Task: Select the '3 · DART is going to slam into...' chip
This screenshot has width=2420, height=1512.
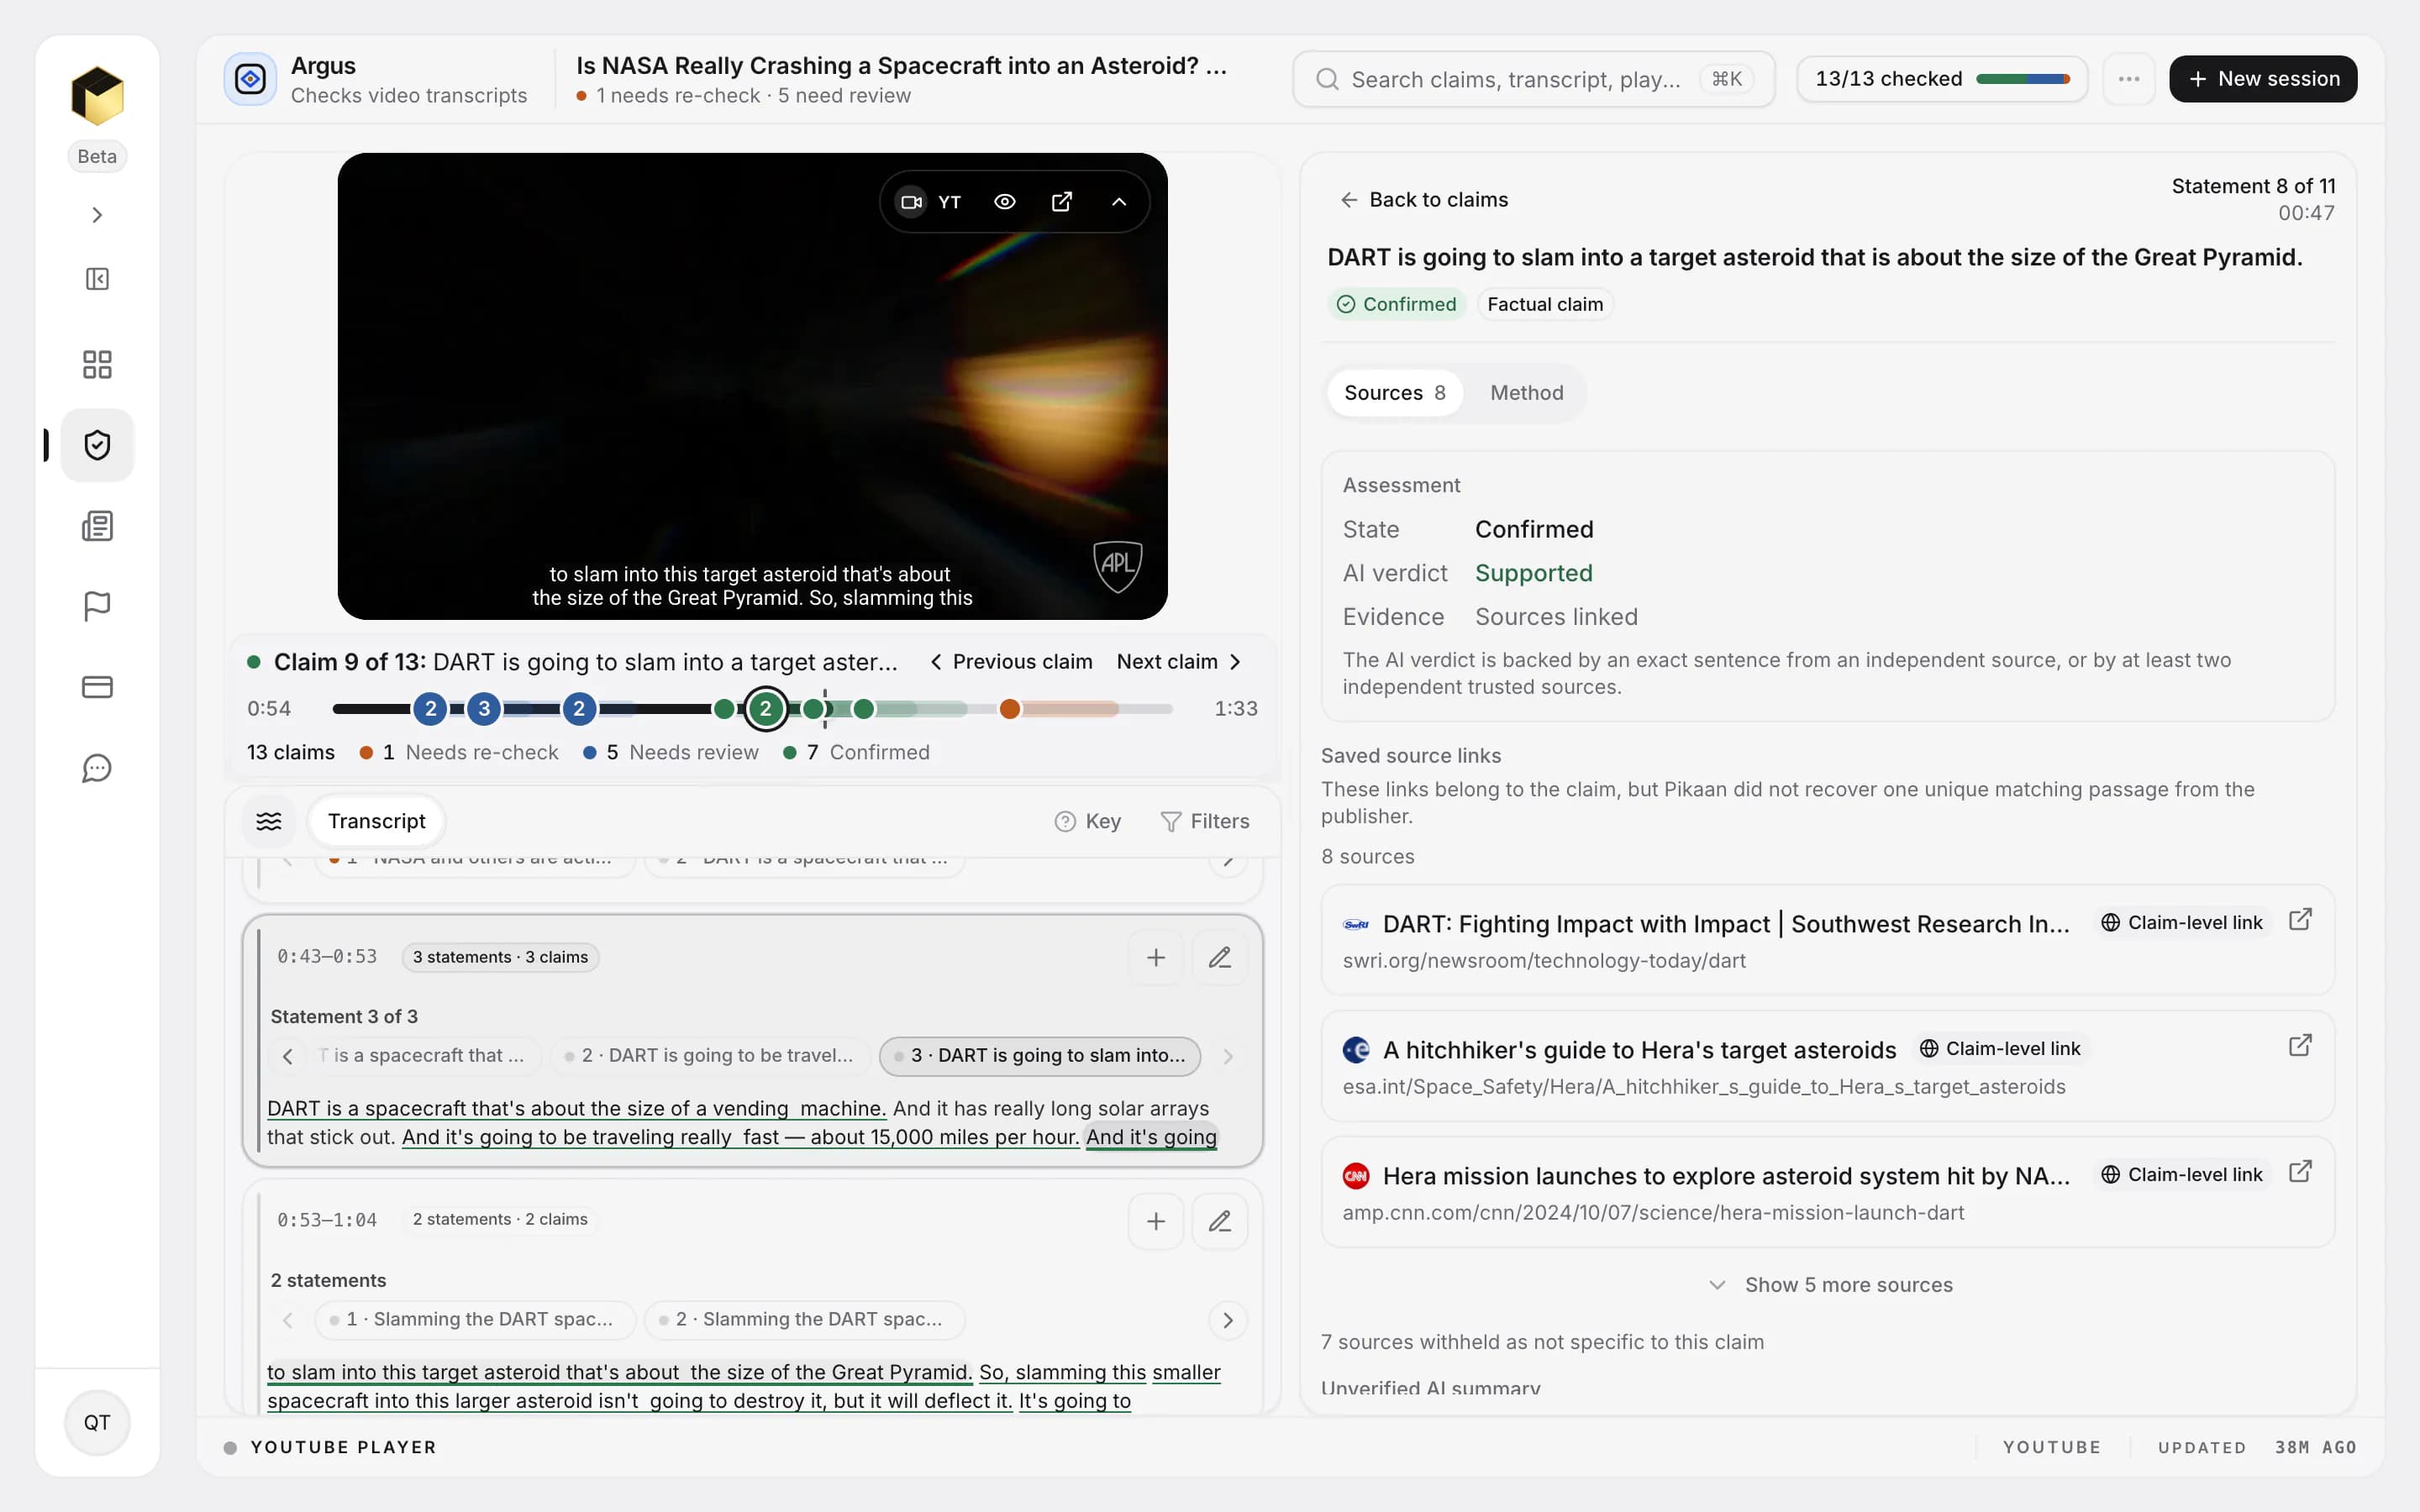Action: (x=1040, y=1056)
